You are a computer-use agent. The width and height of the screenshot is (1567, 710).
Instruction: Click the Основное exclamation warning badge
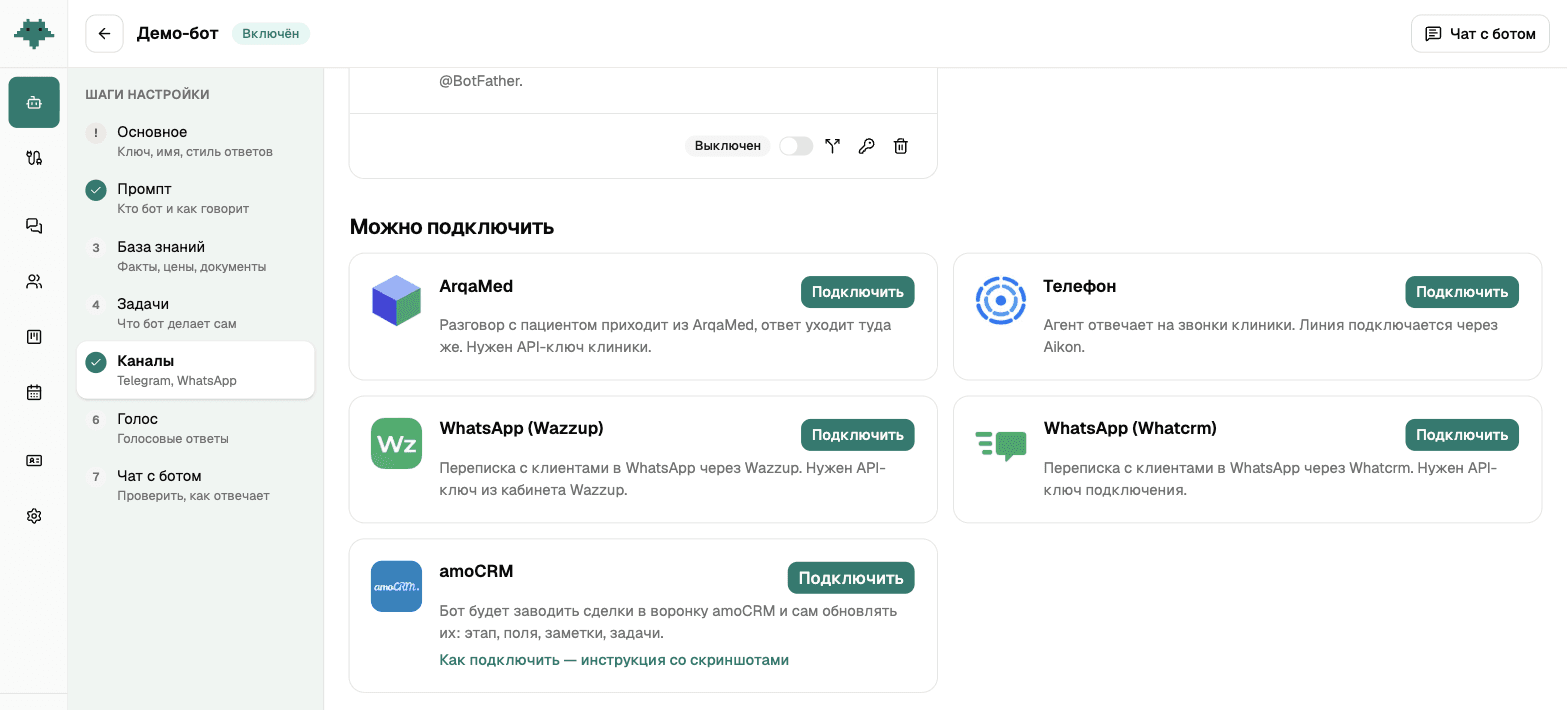pyautogui.click(x=96, y=133)
